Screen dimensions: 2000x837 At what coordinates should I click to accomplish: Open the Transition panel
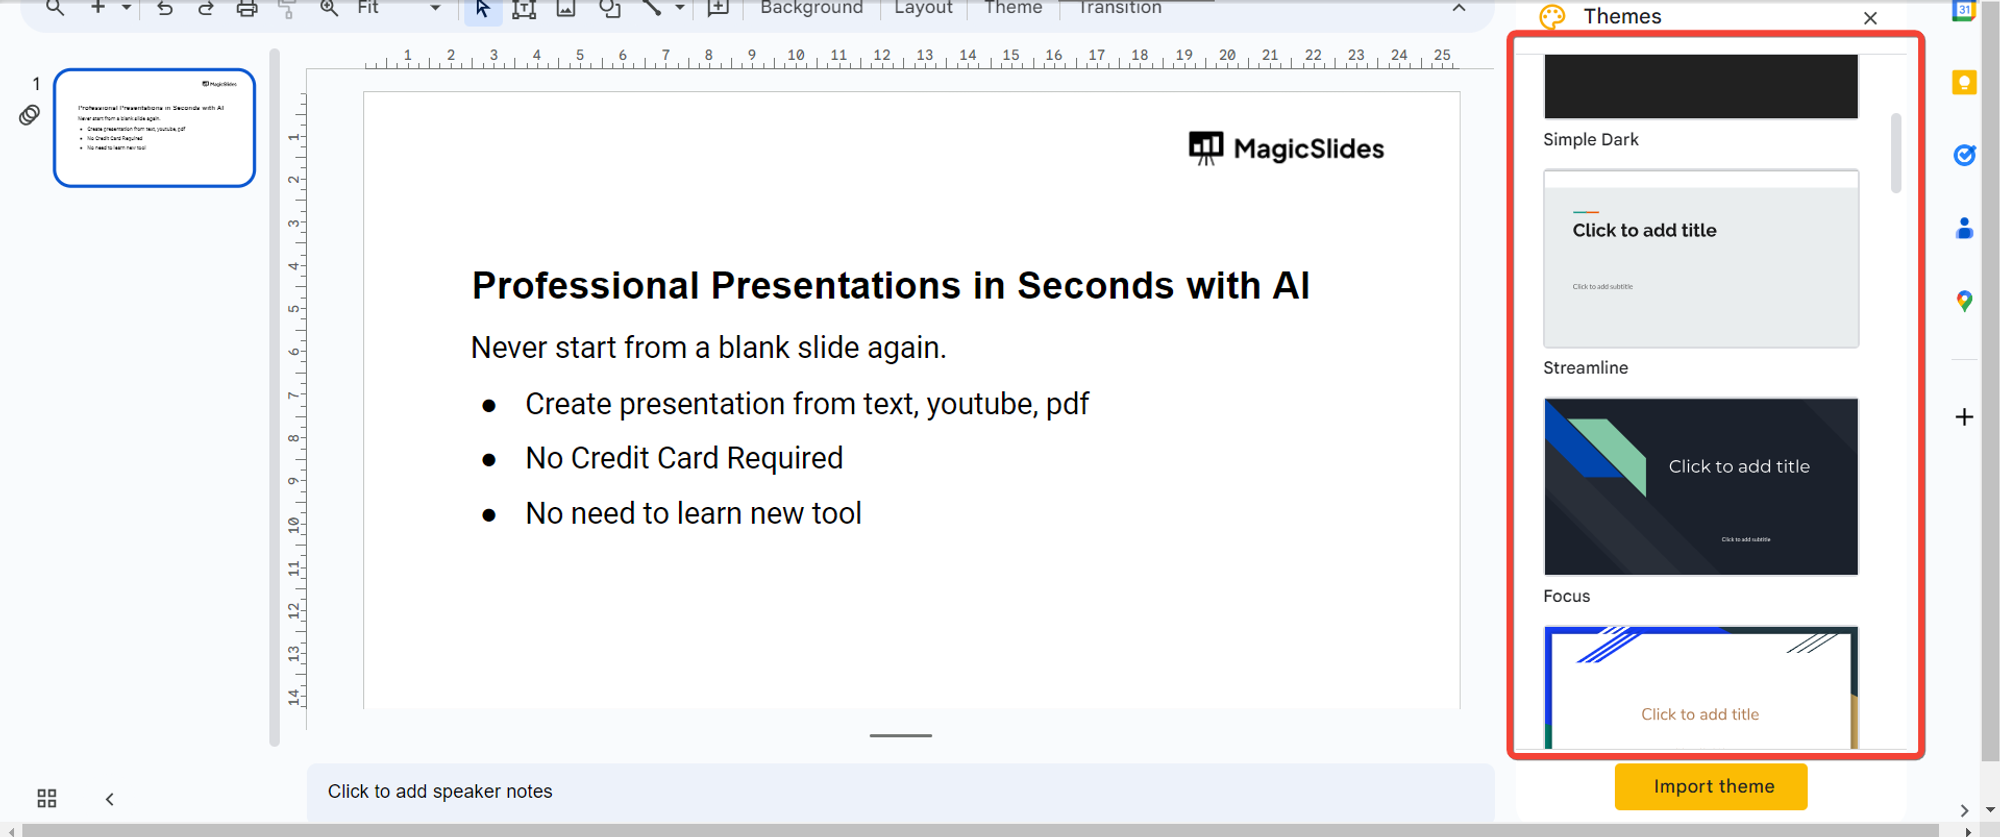click(x=1120, y=8)
